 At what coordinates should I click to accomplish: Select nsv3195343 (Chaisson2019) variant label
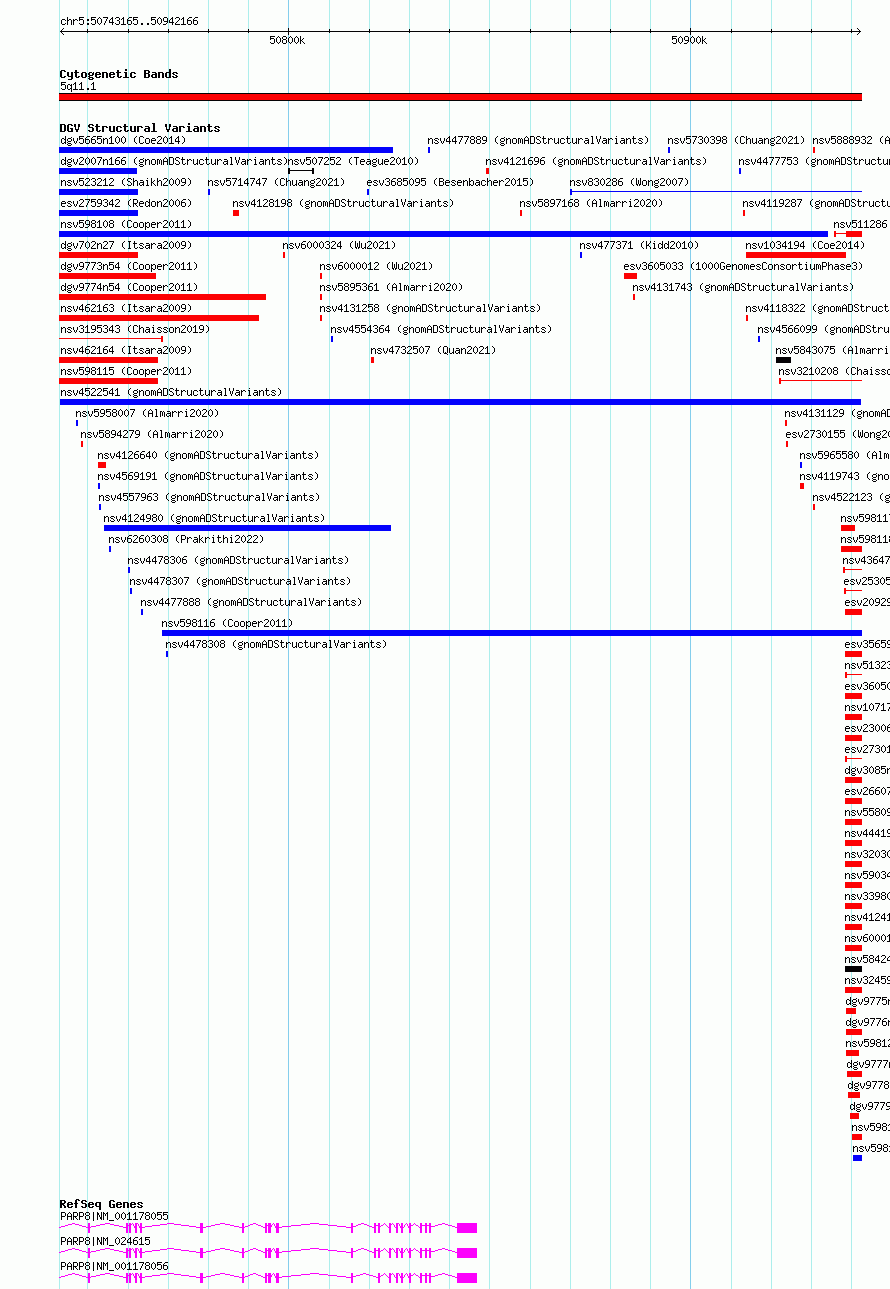[135, 329]
